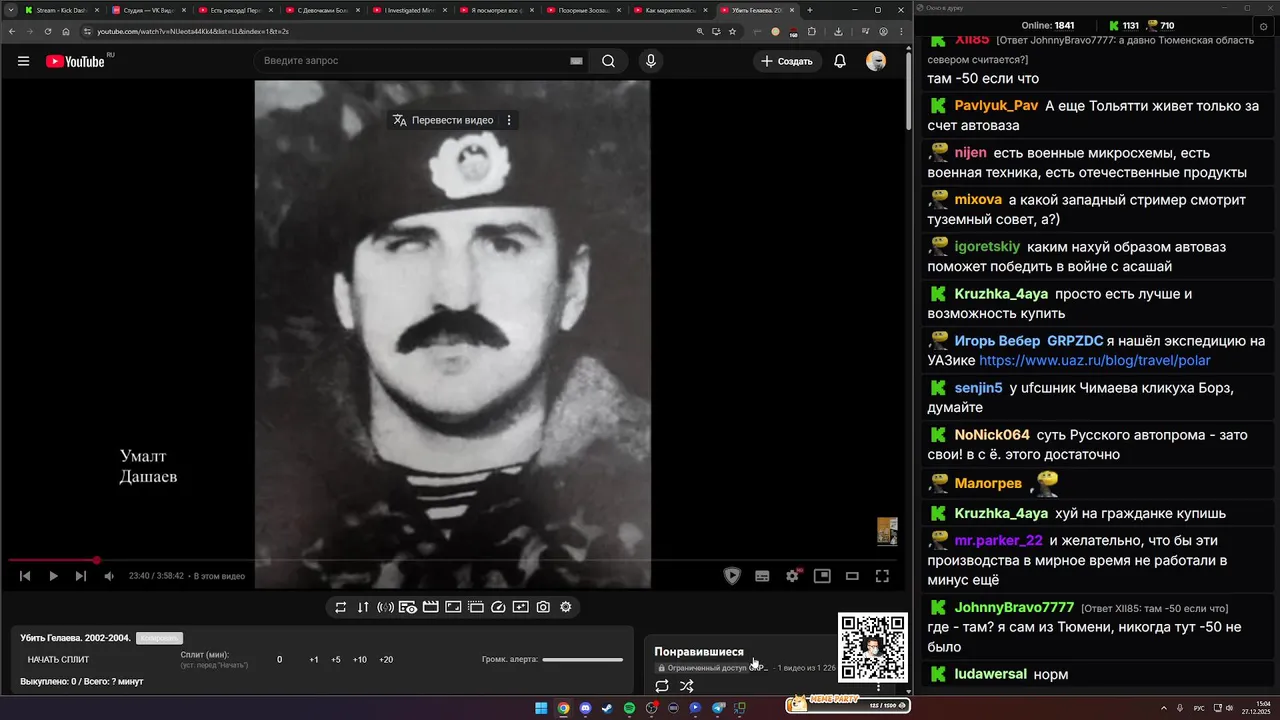The height and width of the screenshot is (720, 1280).
Task: Click the dashed window icon in enhancer toolbar
Action: [476, 607]
